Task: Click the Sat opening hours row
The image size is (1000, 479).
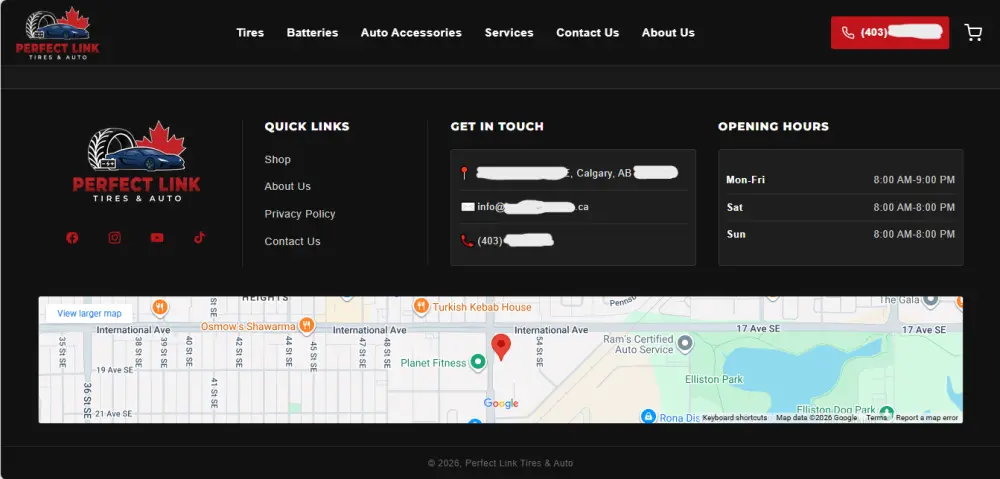Action: [841, 207]
